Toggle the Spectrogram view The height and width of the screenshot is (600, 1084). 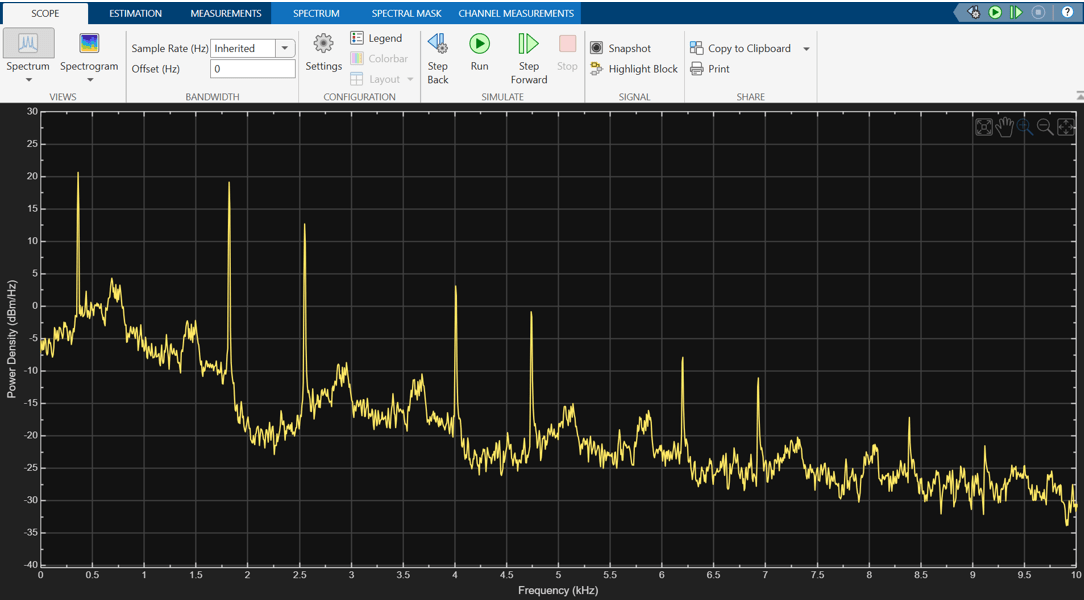[x=89, y=44]
